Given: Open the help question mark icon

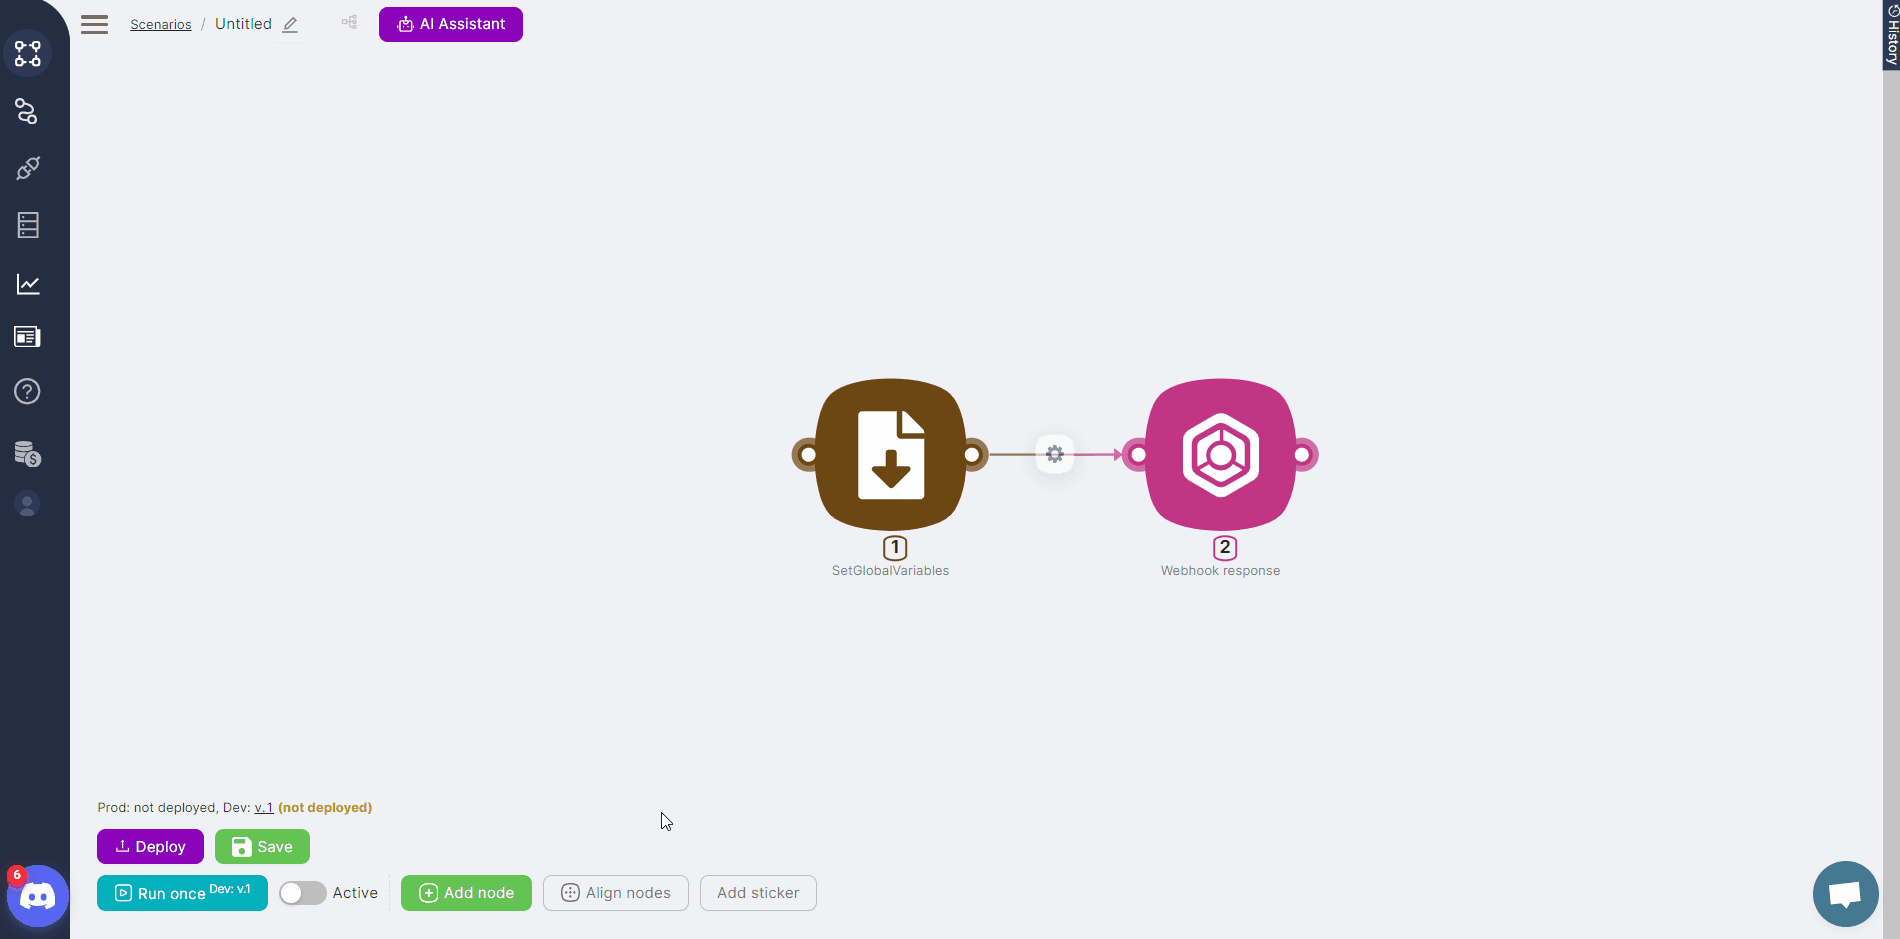Looking at the screenshot, I should [27, 391].
